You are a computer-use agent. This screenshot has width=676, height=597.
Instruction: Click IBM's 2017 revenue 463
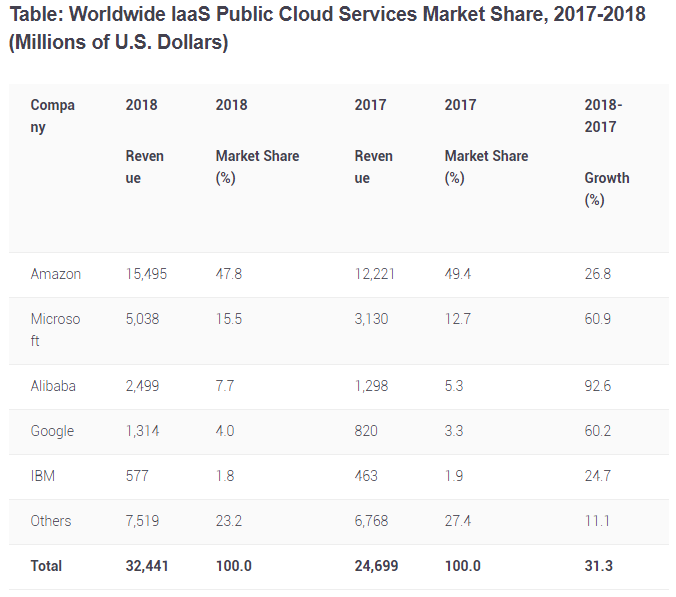point(366,476)
